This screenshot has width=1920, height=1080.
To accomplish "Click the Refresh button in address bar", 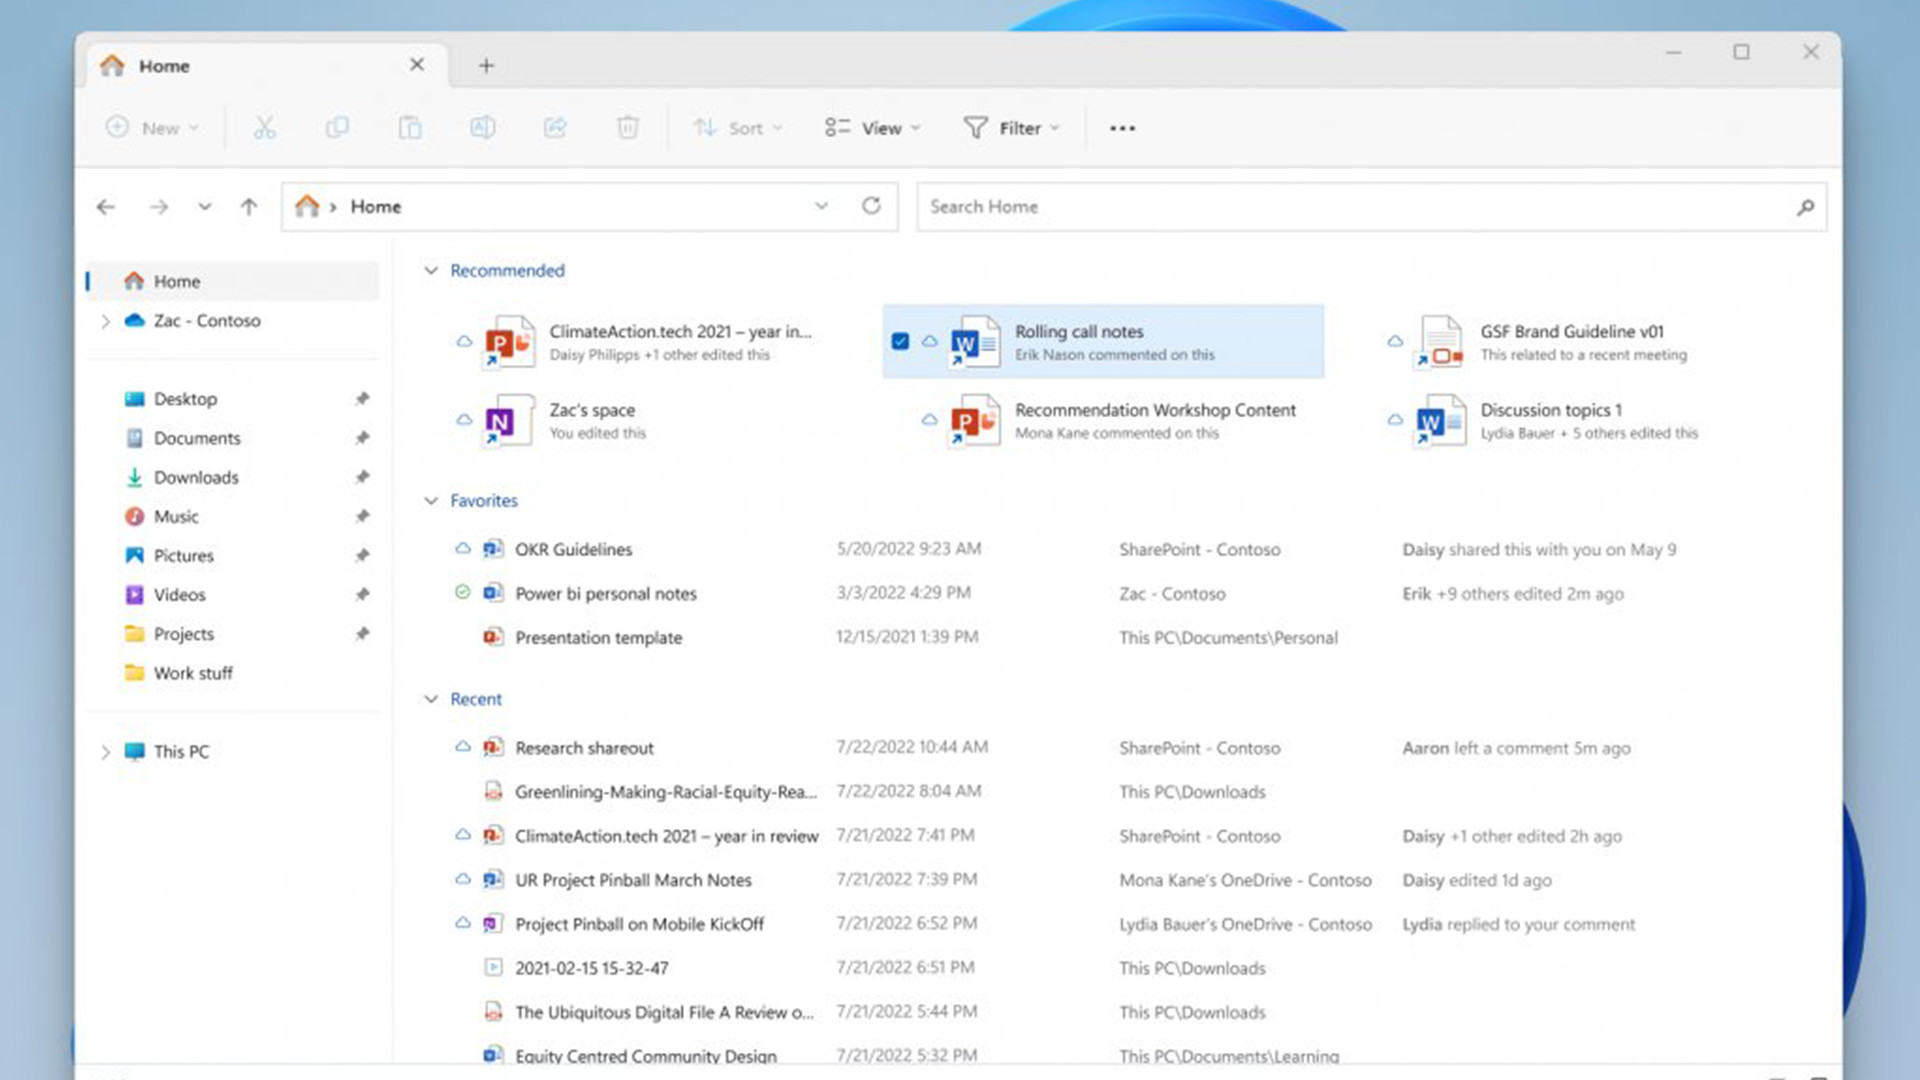I will [872, 206].
